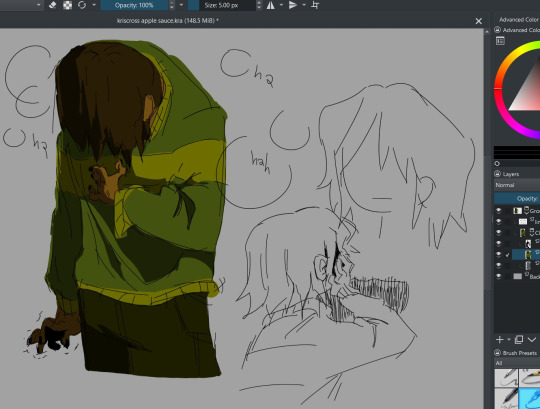Pick a hue on the color wheel ring

tap(498, 88)
